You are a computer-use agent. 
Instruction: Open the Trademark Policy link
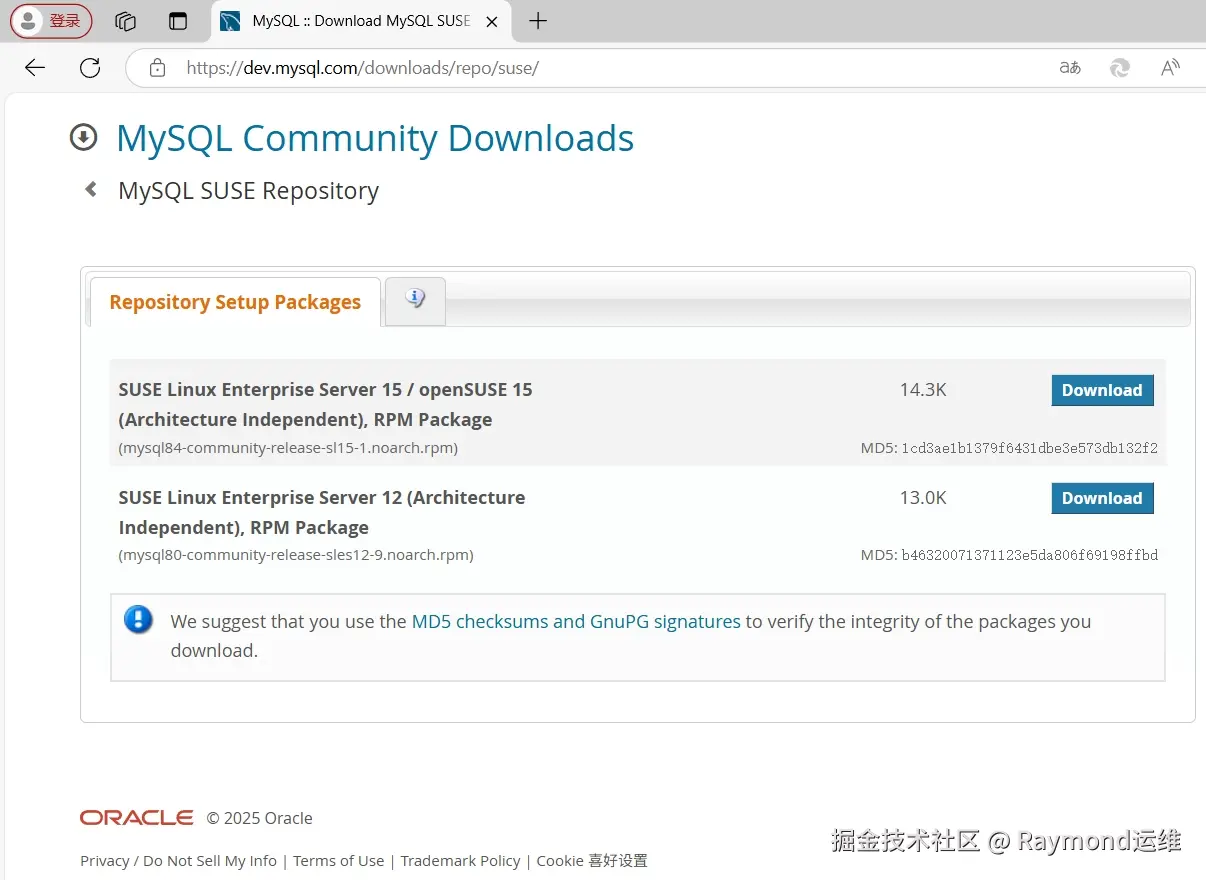point(460,861)
